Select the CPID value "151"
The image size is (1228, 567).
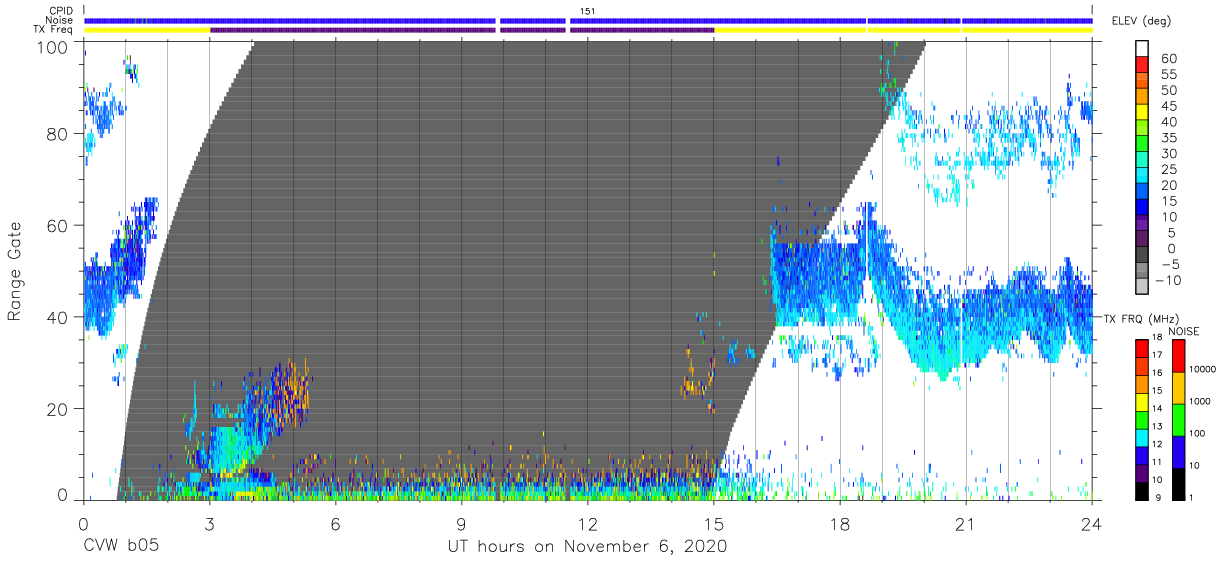tap(587, 11)
